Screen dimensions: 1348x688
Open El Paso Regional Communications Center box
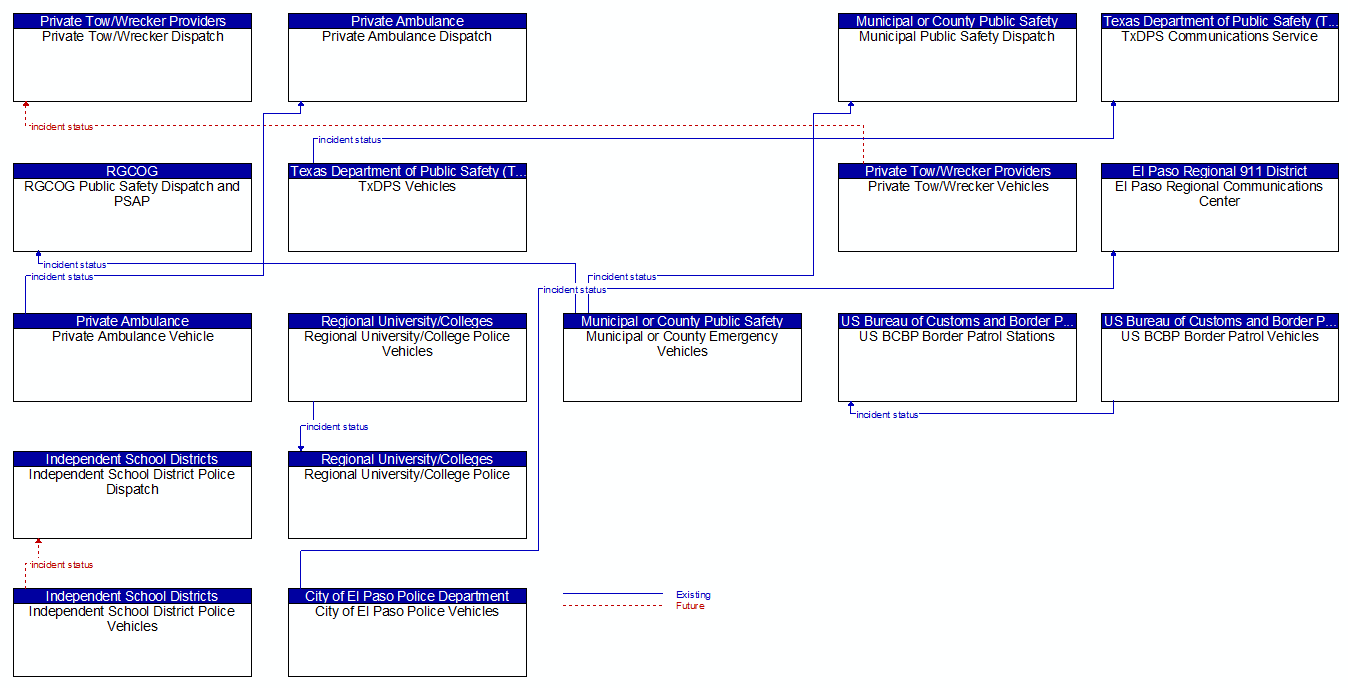coord(1220,208)
